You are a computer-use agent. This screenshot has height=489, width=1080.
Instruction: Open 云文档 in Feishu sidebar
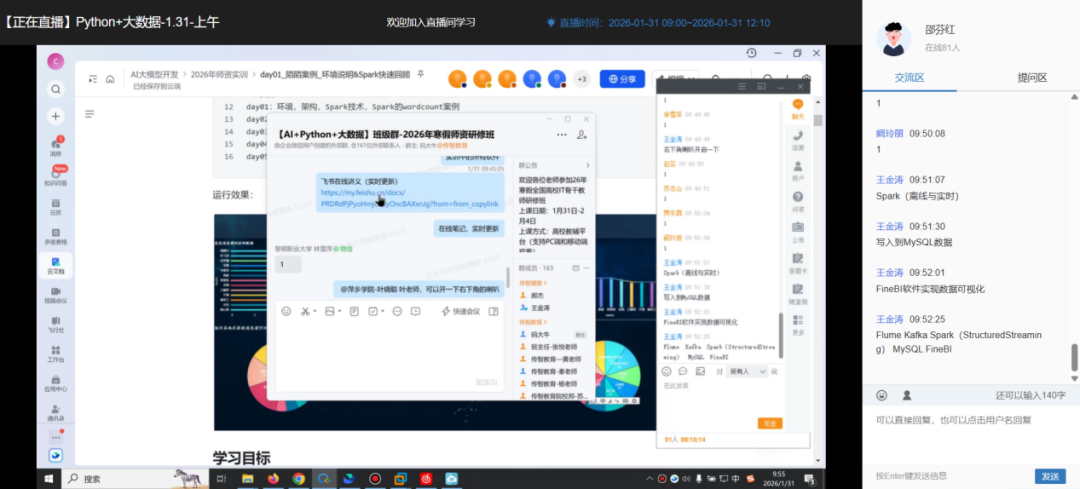pos(56,265)
